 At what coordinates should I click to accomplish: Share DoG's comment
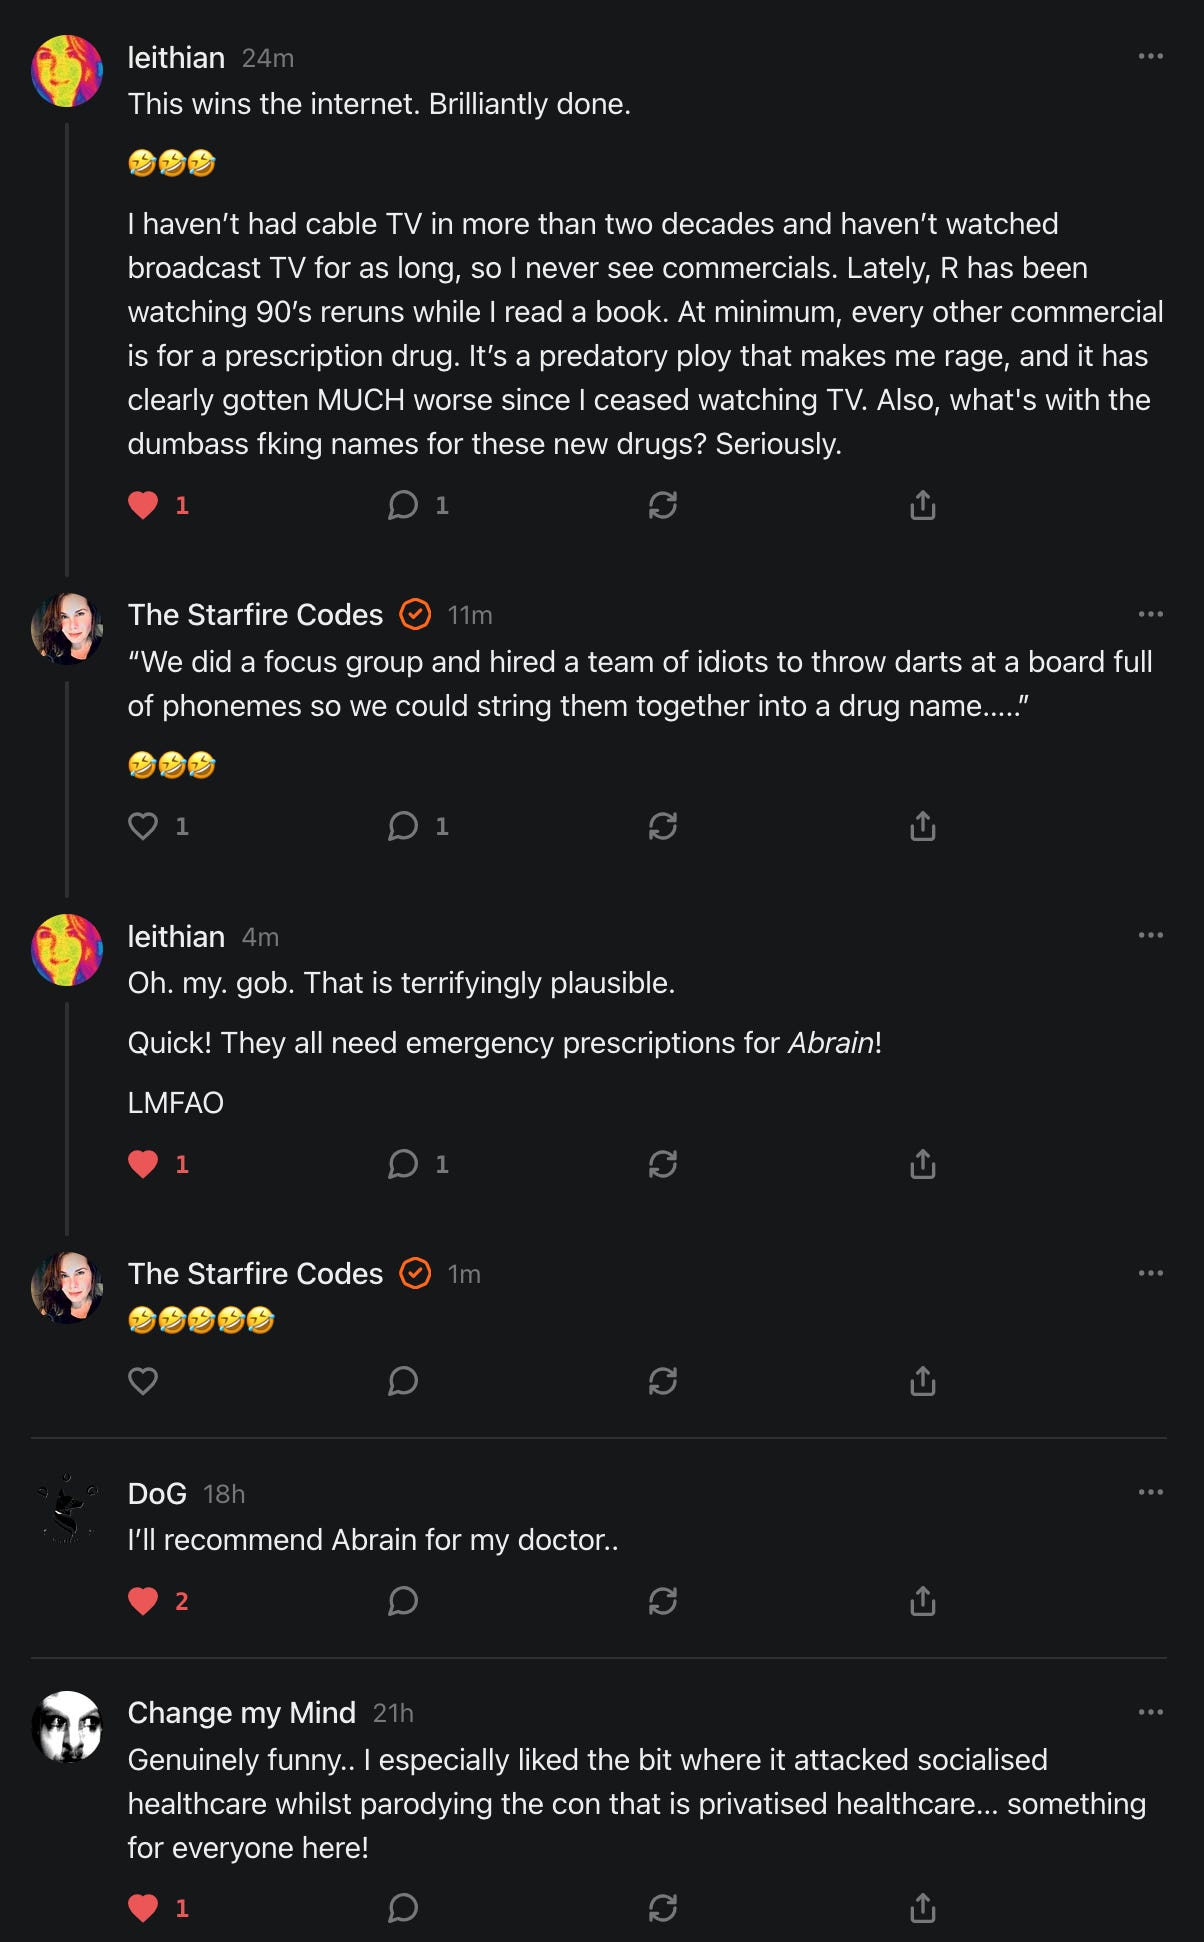923,1601
